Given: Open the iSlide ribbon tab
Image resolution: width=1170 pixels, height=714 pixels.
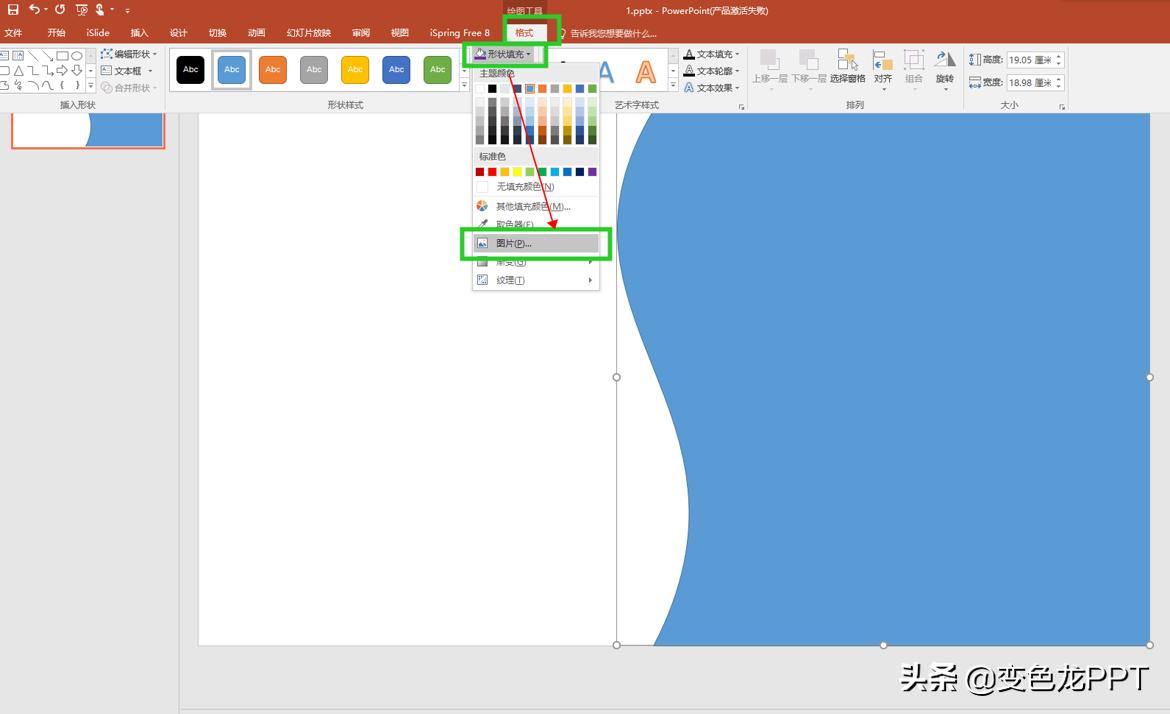Looking at the screenshot, I should click(x=98, y=33).
